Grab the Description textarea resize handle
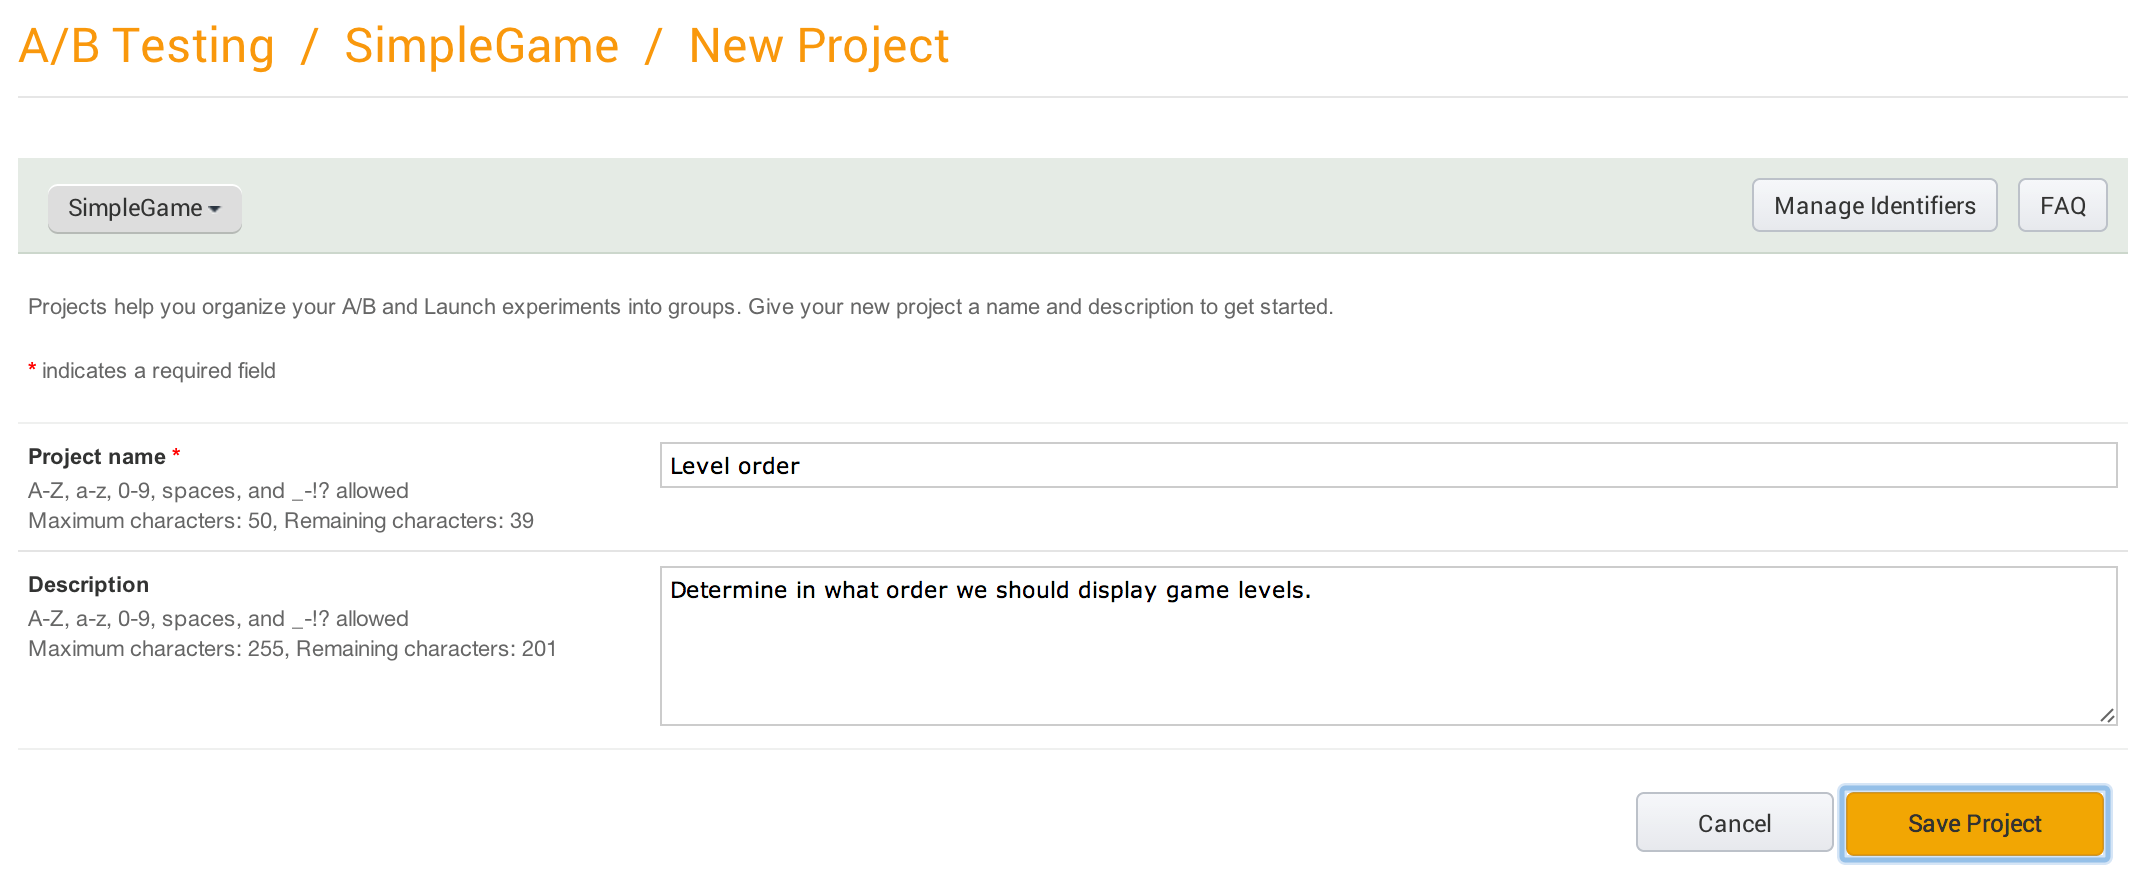This screenshot has height=878, width=2142. tap(2106, 715)
